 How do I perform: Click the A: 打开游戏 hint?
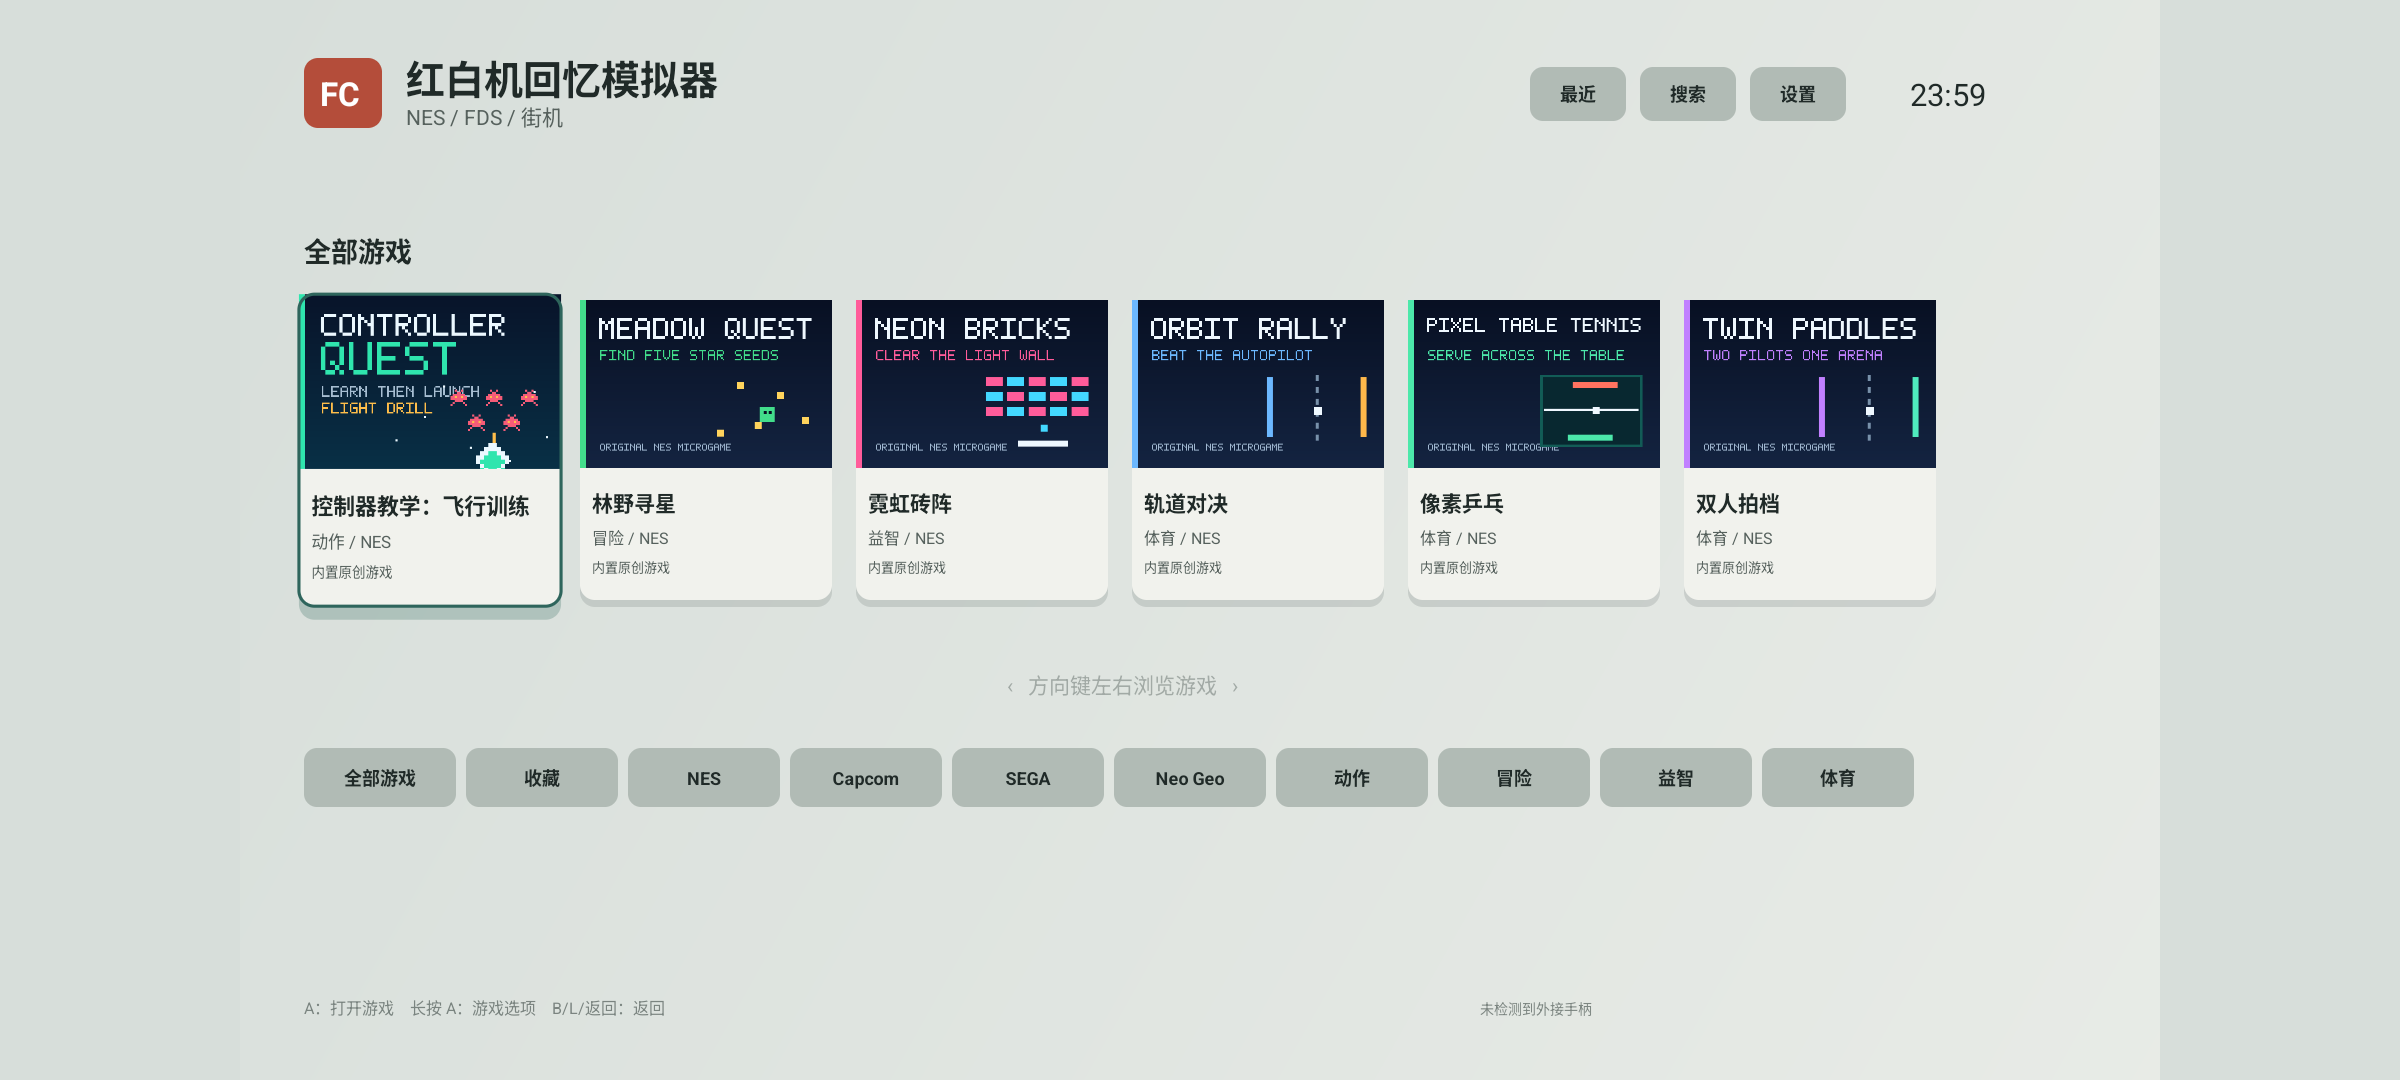point(349,1008)
